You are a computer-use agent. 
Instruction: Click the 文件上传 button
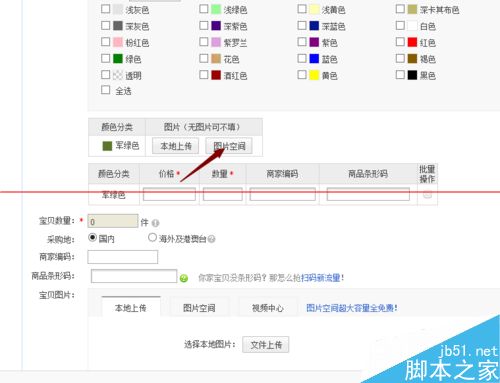point(266,345)
